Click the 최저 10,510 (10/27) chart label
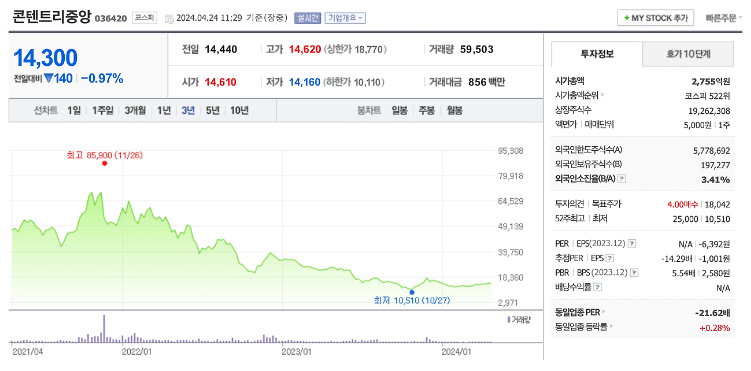Screen dimensions: 751x371 [412, 301]
